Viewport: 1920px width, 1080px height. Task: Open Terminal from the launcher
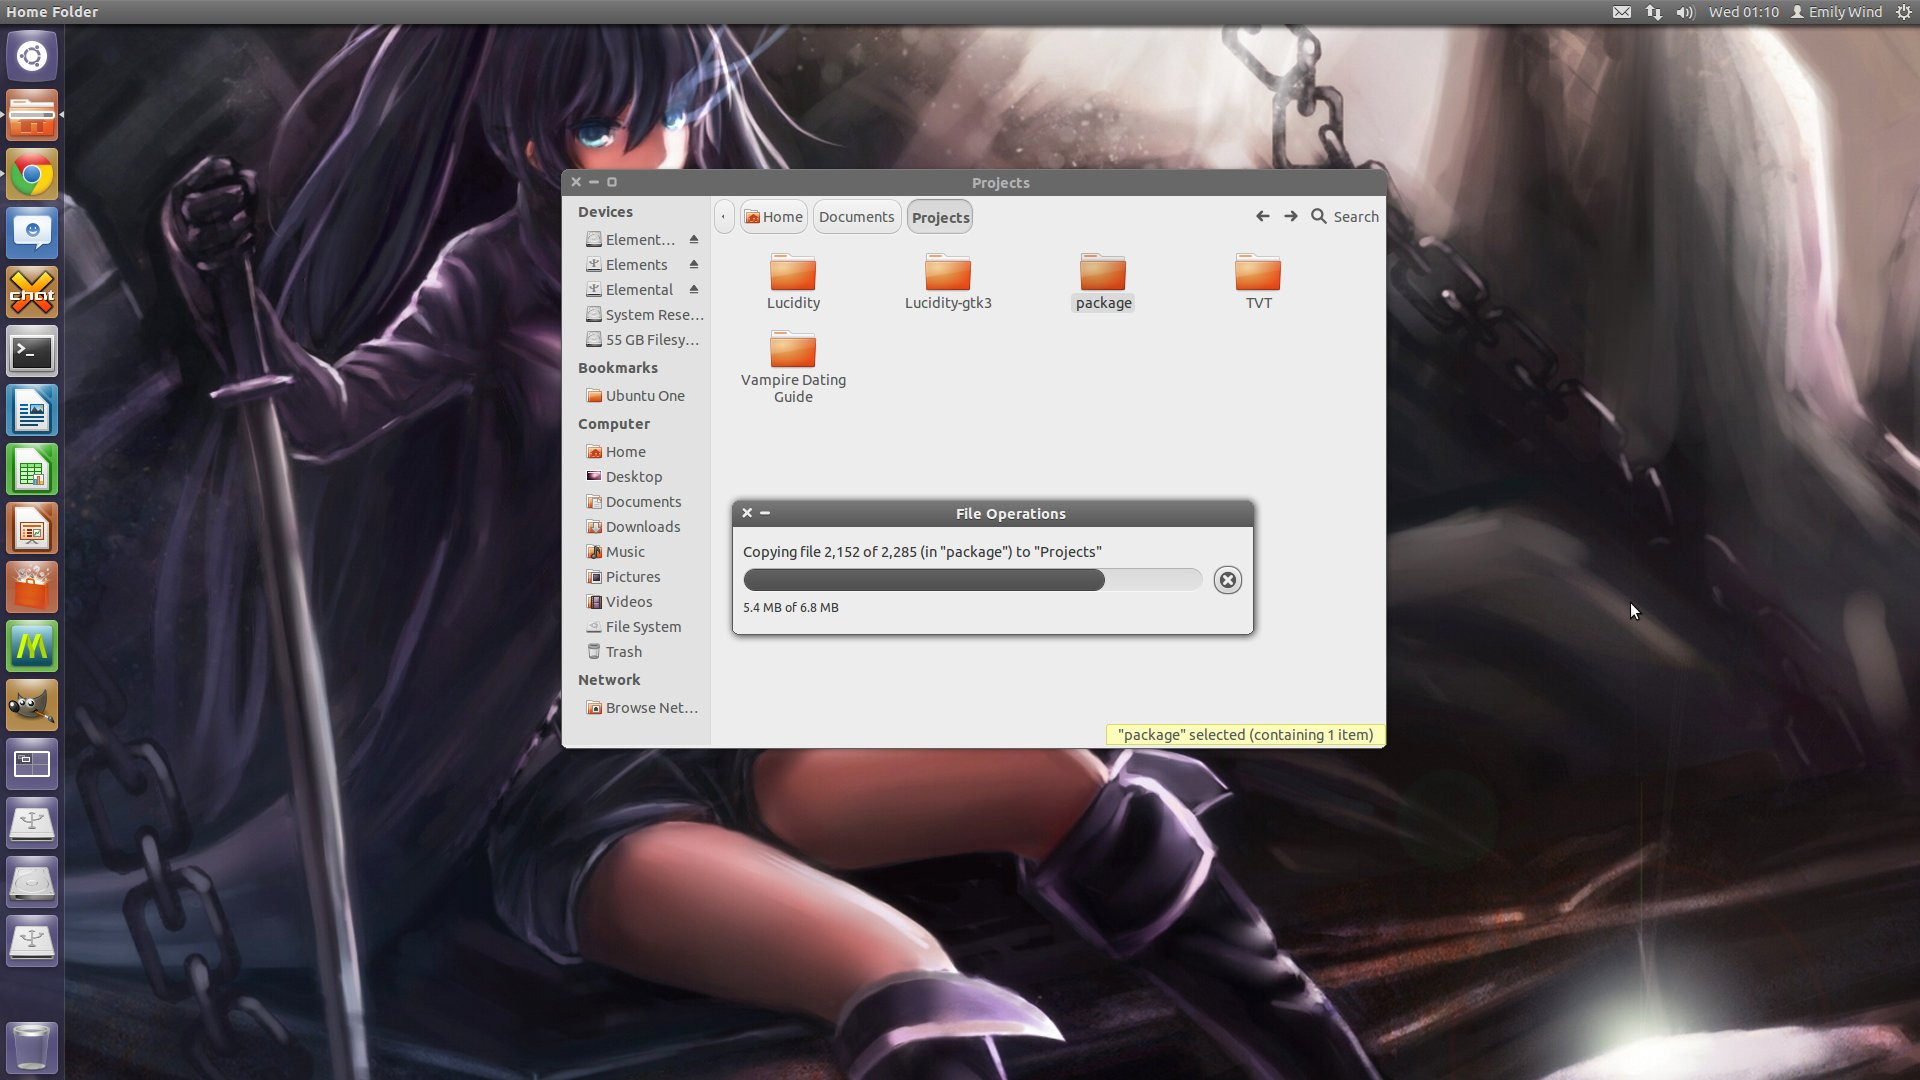coord(32,352)
